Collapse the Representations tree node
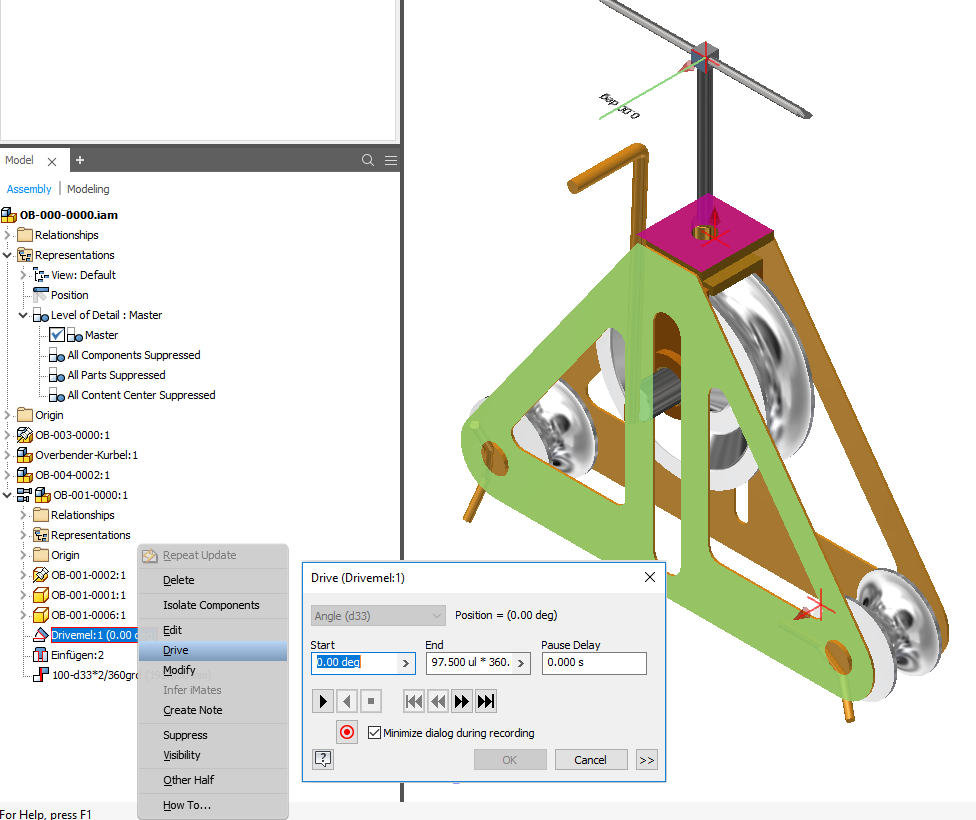The height and width of the screenshot is (820, 976). coord(8,255)
